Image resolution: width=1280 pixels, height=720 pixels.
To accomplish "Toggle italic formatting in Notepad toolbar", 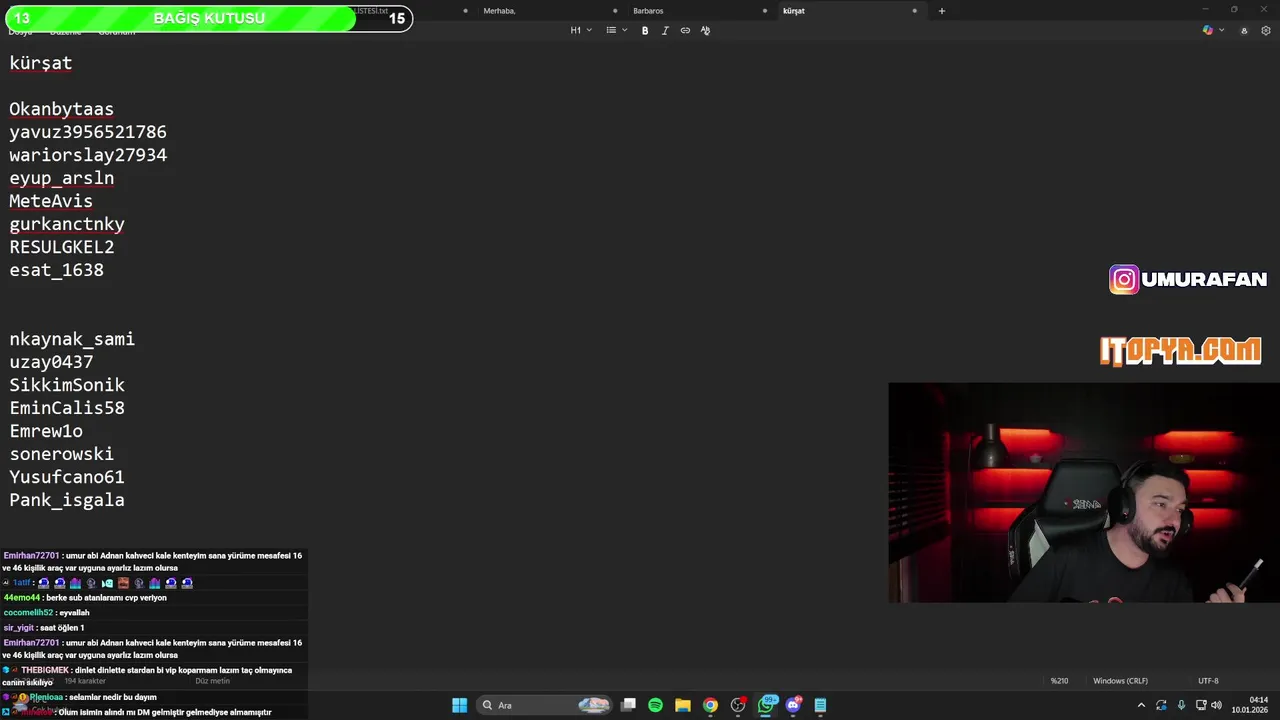I will pos(665,31).
